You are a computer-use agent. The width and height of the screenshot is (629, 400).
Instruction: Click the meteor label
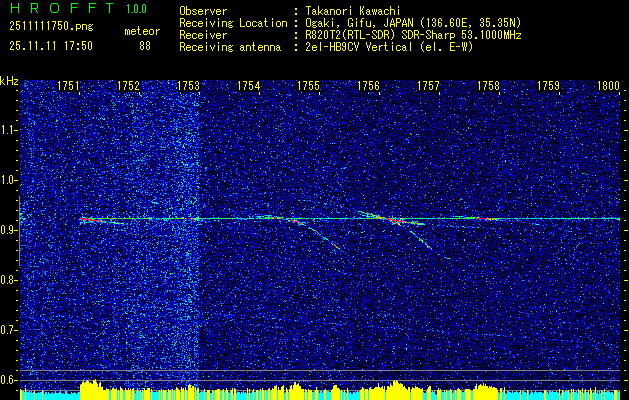(x=142, y=31)
